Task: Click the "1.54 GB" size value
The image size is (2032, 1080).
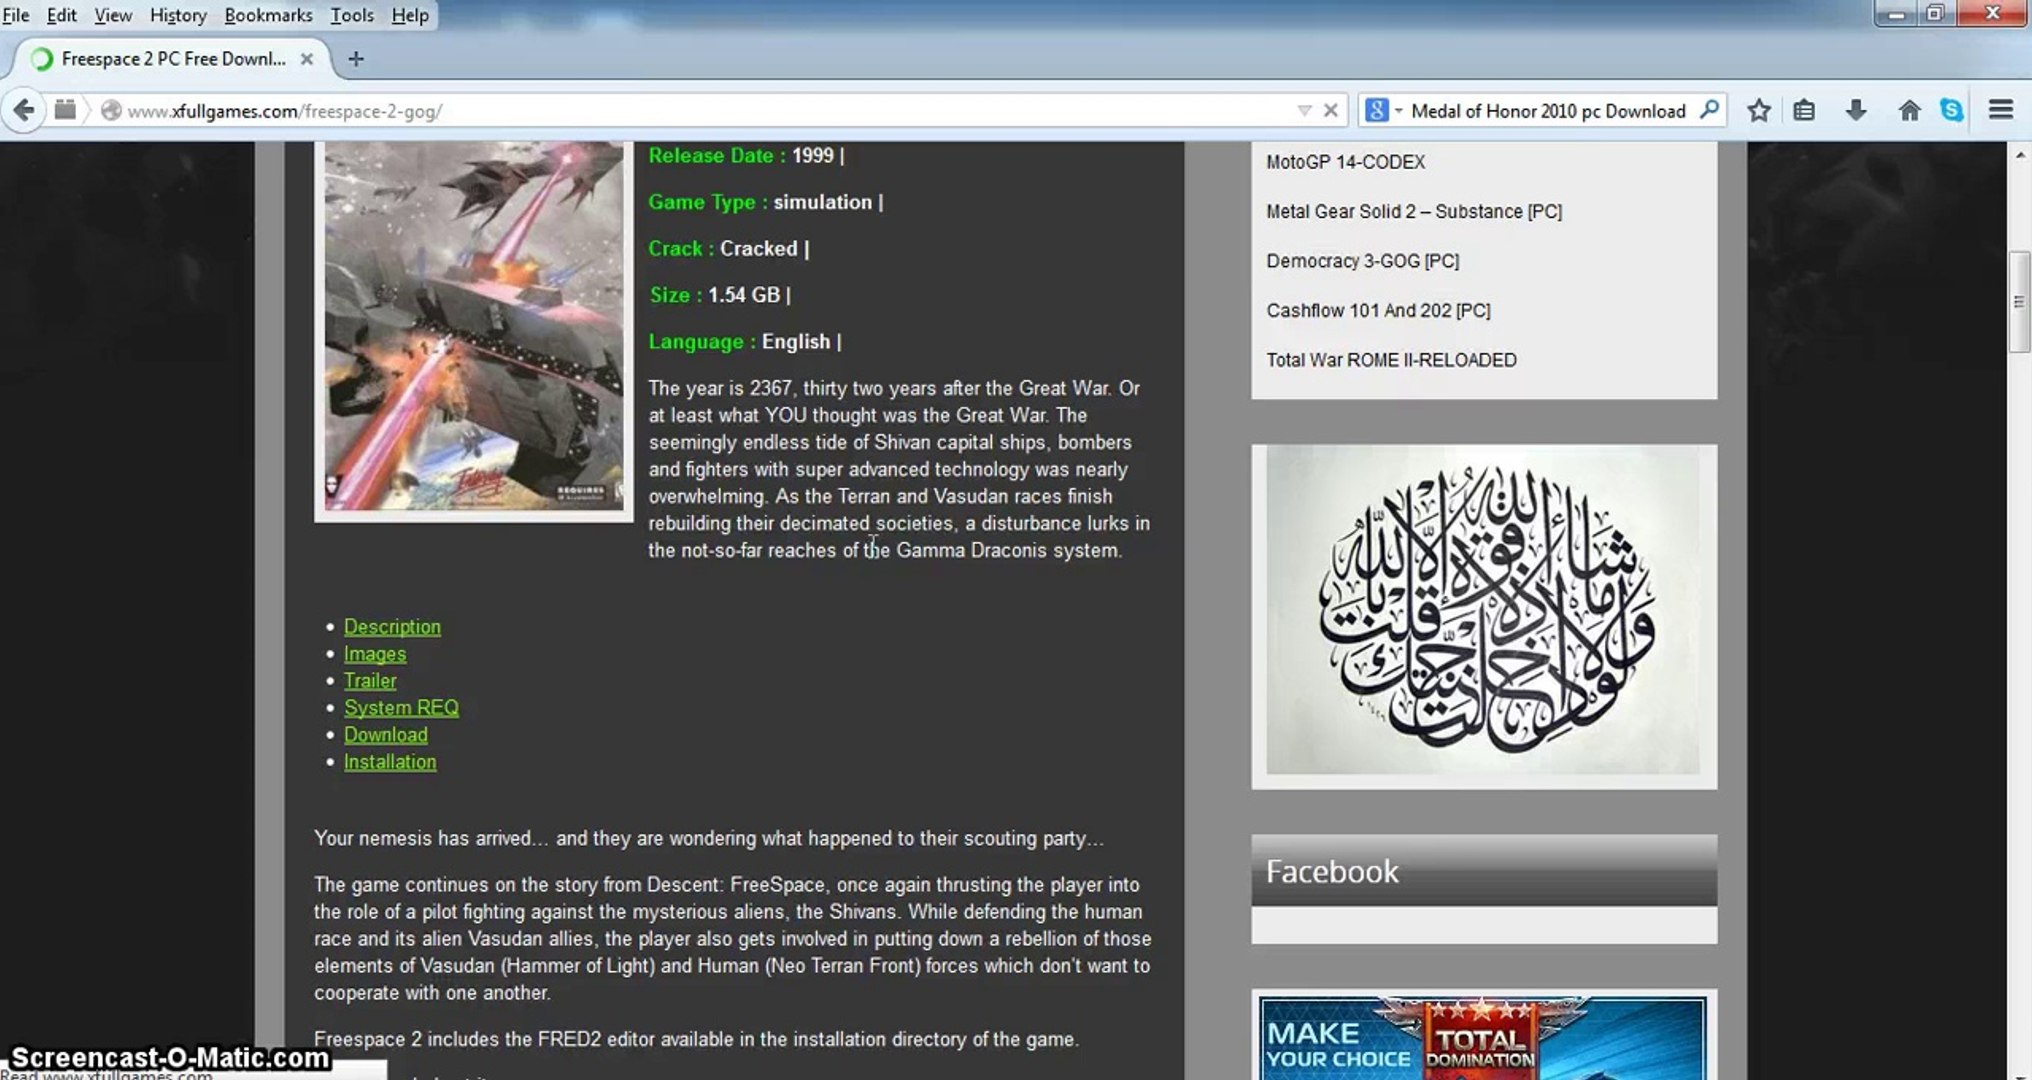Action: click(x=744, y=295)
